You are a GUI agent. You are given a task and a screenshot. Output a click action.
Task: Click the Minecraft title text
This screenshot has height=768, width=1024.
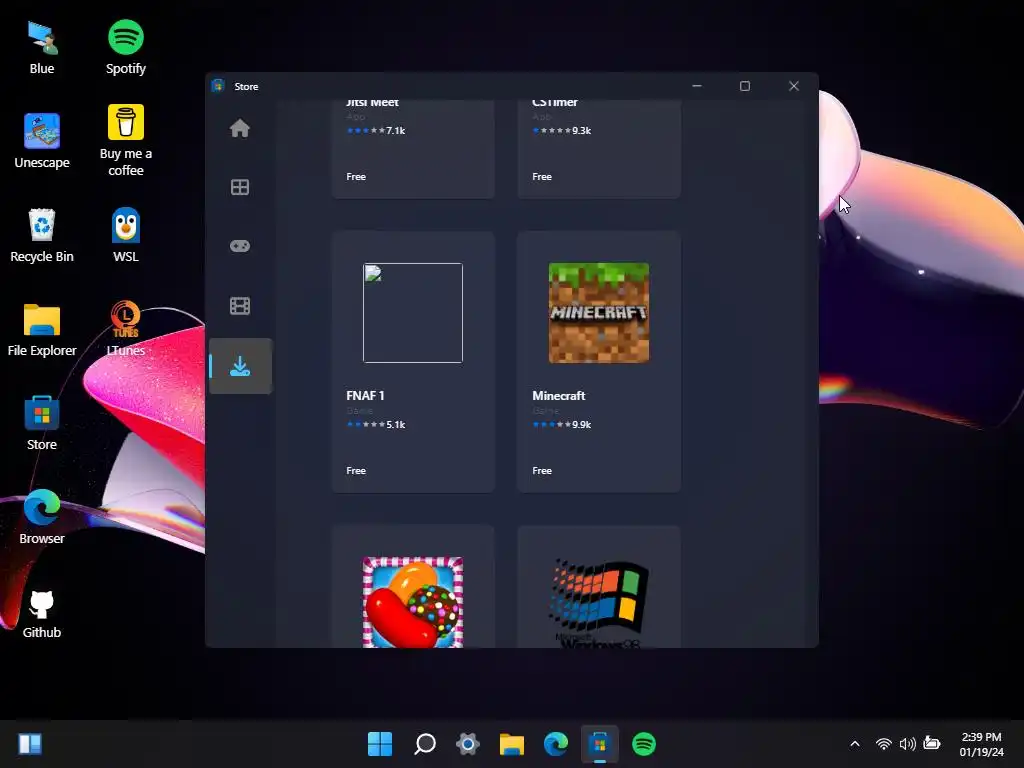coord(558,396)
